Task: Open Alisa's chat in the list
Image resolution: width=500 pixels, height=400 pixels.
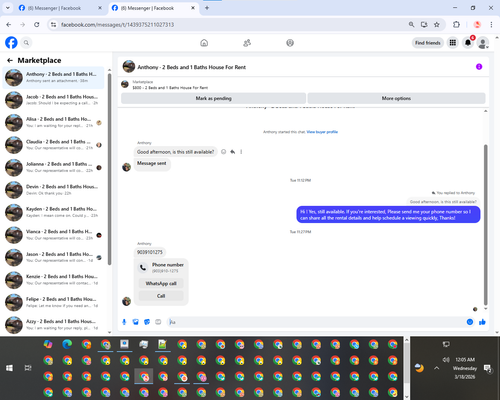Action: click(53, 122)
